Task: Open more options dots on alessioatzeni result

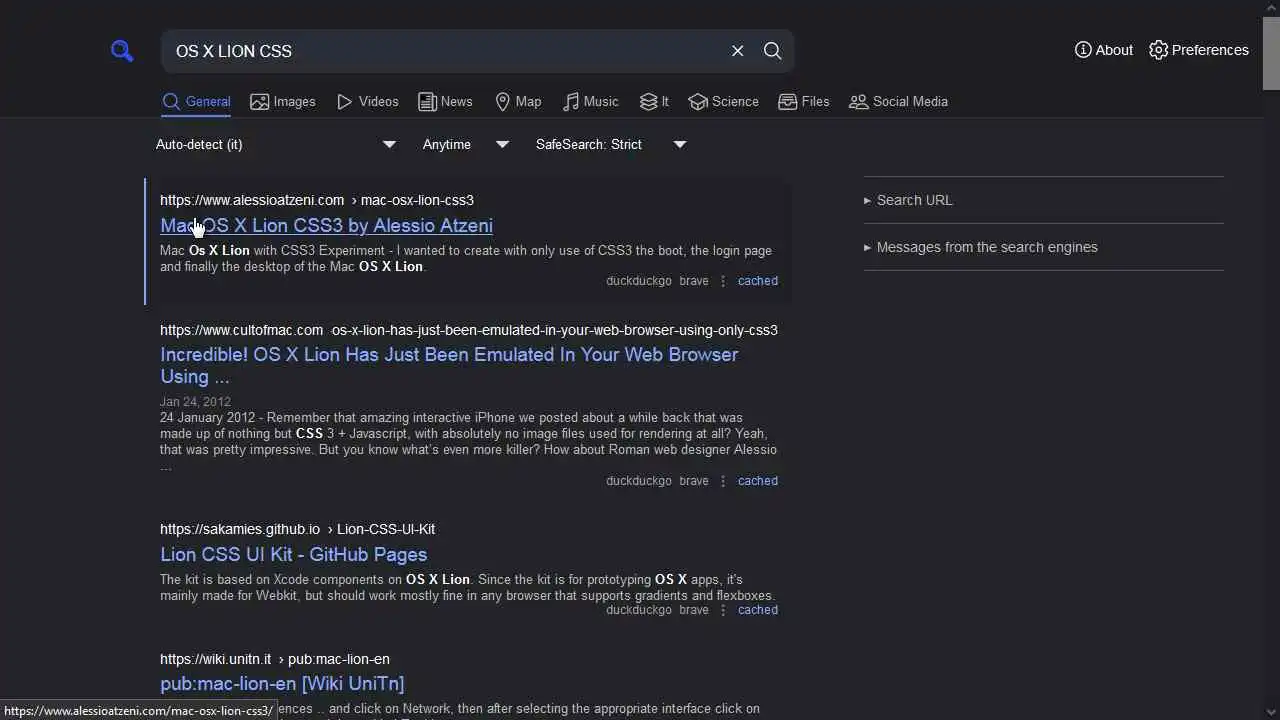Action: click(723, 281)
